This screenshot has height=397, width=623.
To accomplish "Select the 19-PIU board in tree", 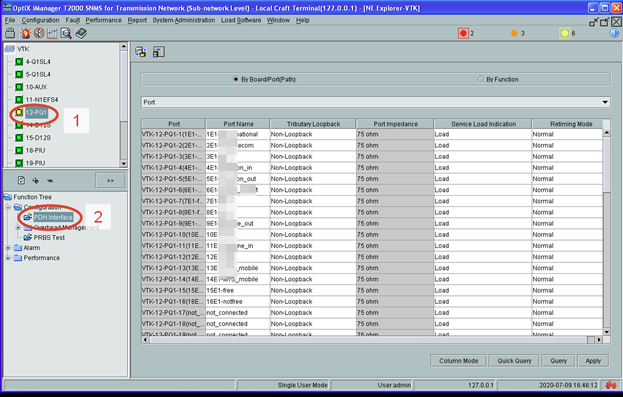I will point(35,163).
